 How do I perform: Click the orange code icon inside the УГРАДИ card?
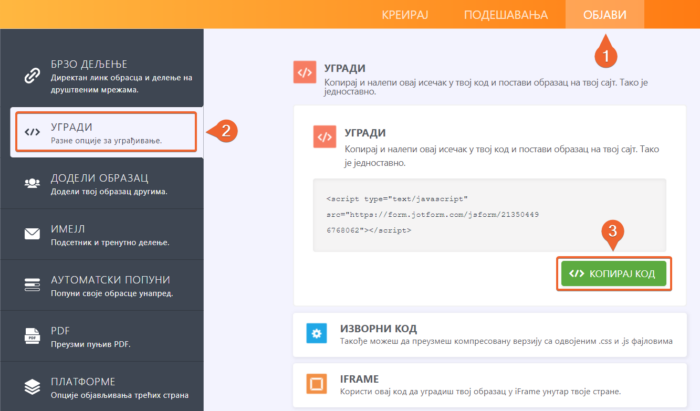325,137
